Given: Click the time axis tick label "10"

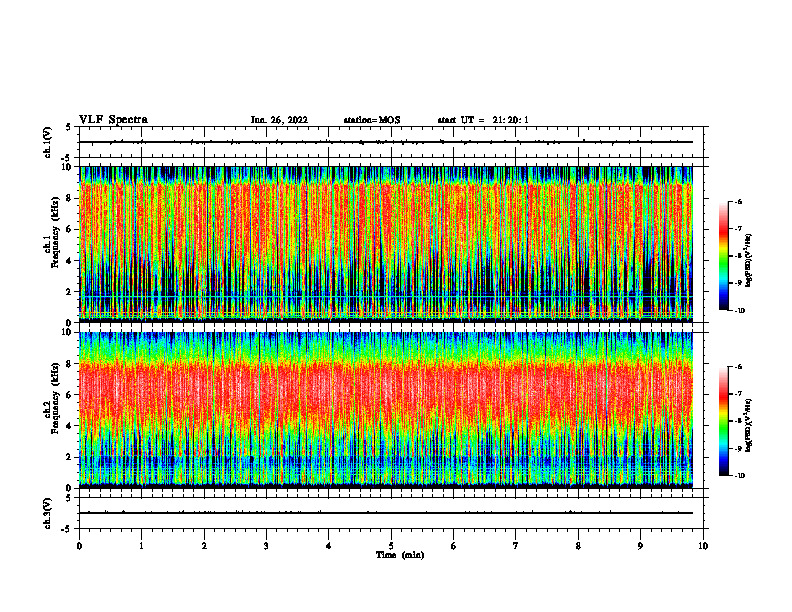Looking at the screenshot, I should click(703, 546).
